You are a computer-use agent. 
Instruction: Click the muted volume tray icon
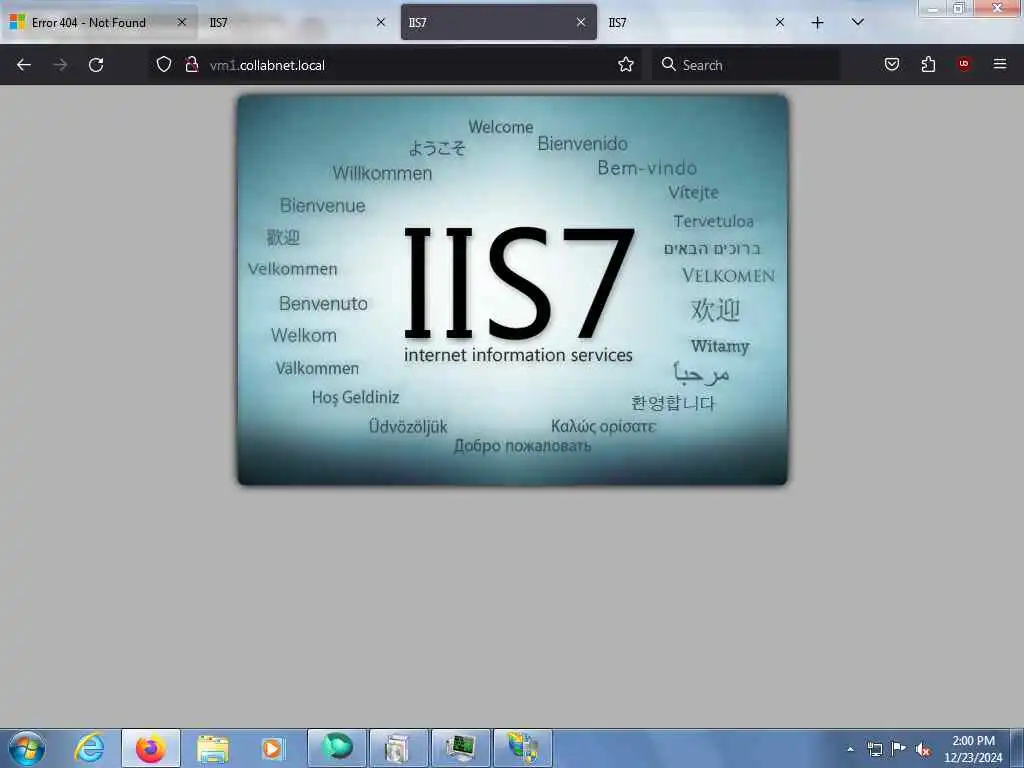(x=923, y=749)
